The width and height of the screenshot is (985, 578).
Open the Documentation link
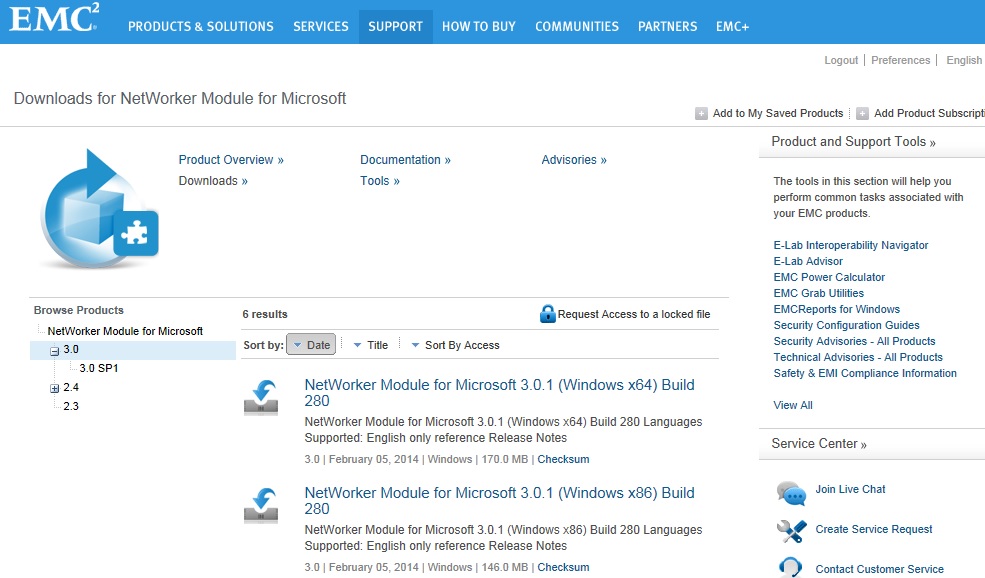[x=405, y=160]
